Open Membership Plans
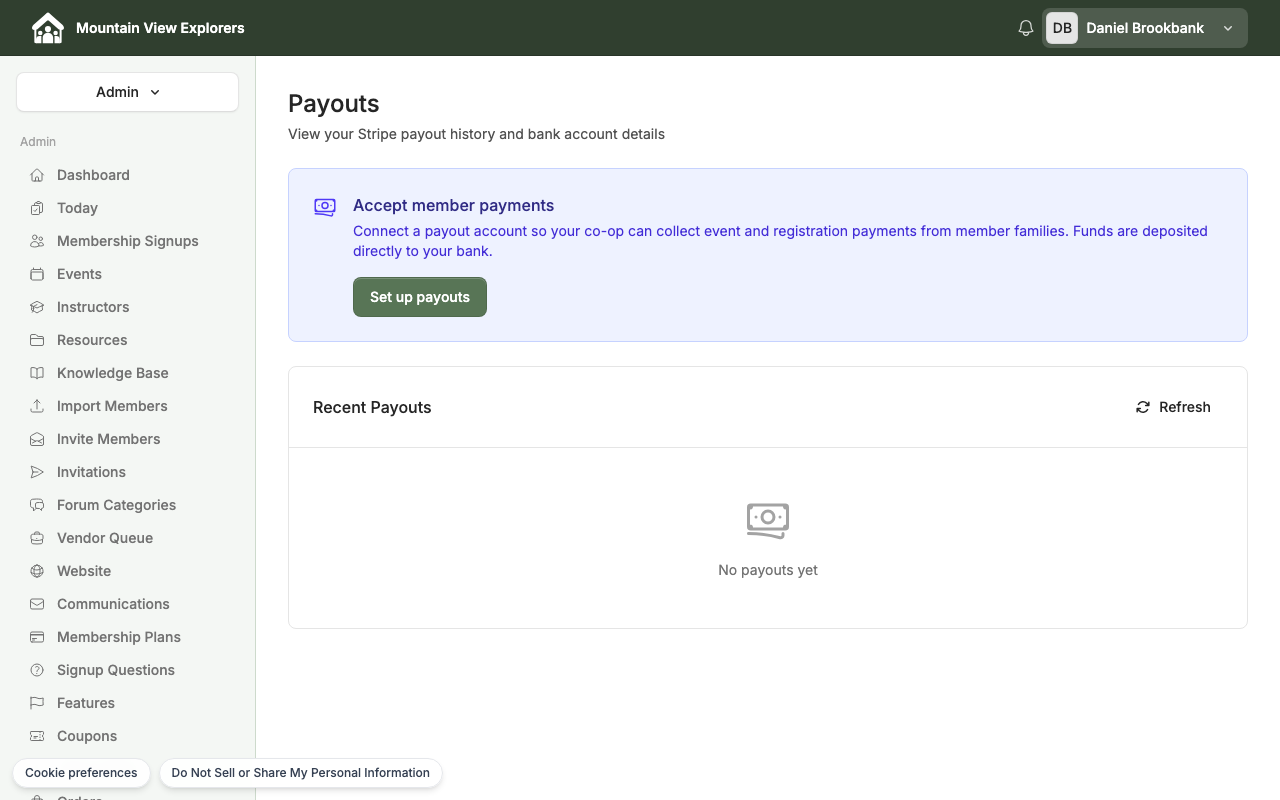The image size is (1280, 800). point(119,637)
